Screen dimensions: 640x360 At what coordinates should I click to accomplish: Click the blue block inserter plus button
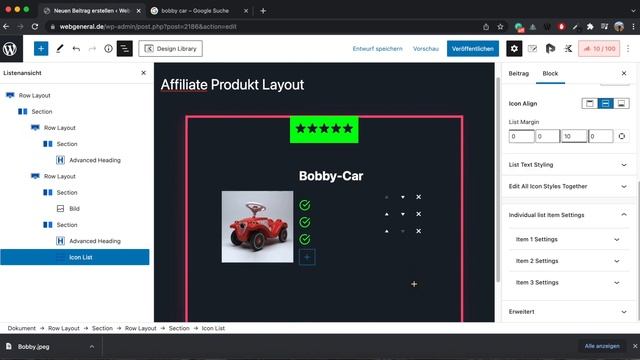[41, 49]
